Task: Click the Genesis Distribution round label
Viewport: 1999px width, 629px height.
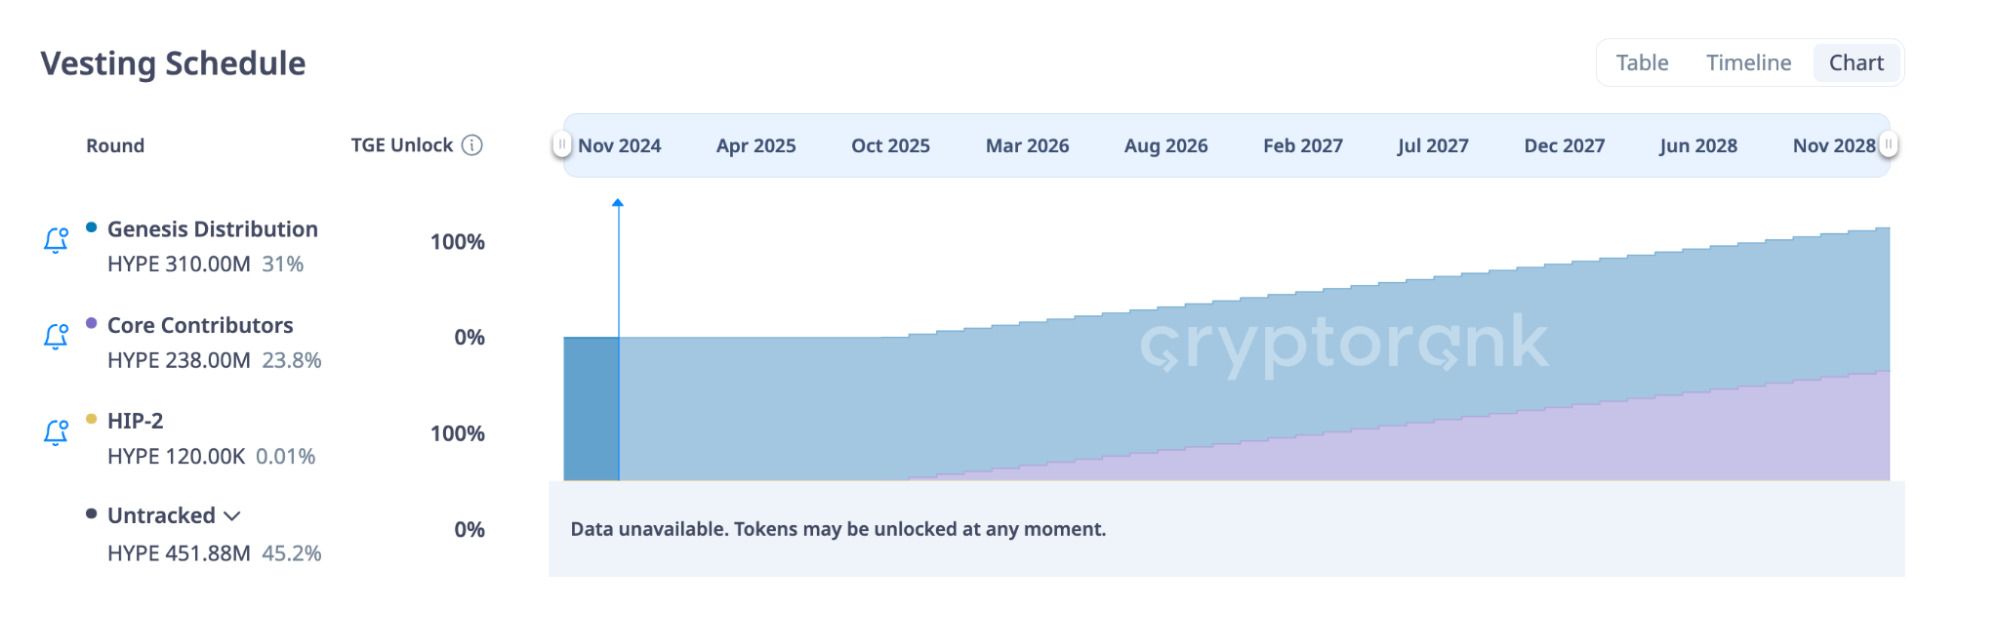Action: [x=212, y=229]
